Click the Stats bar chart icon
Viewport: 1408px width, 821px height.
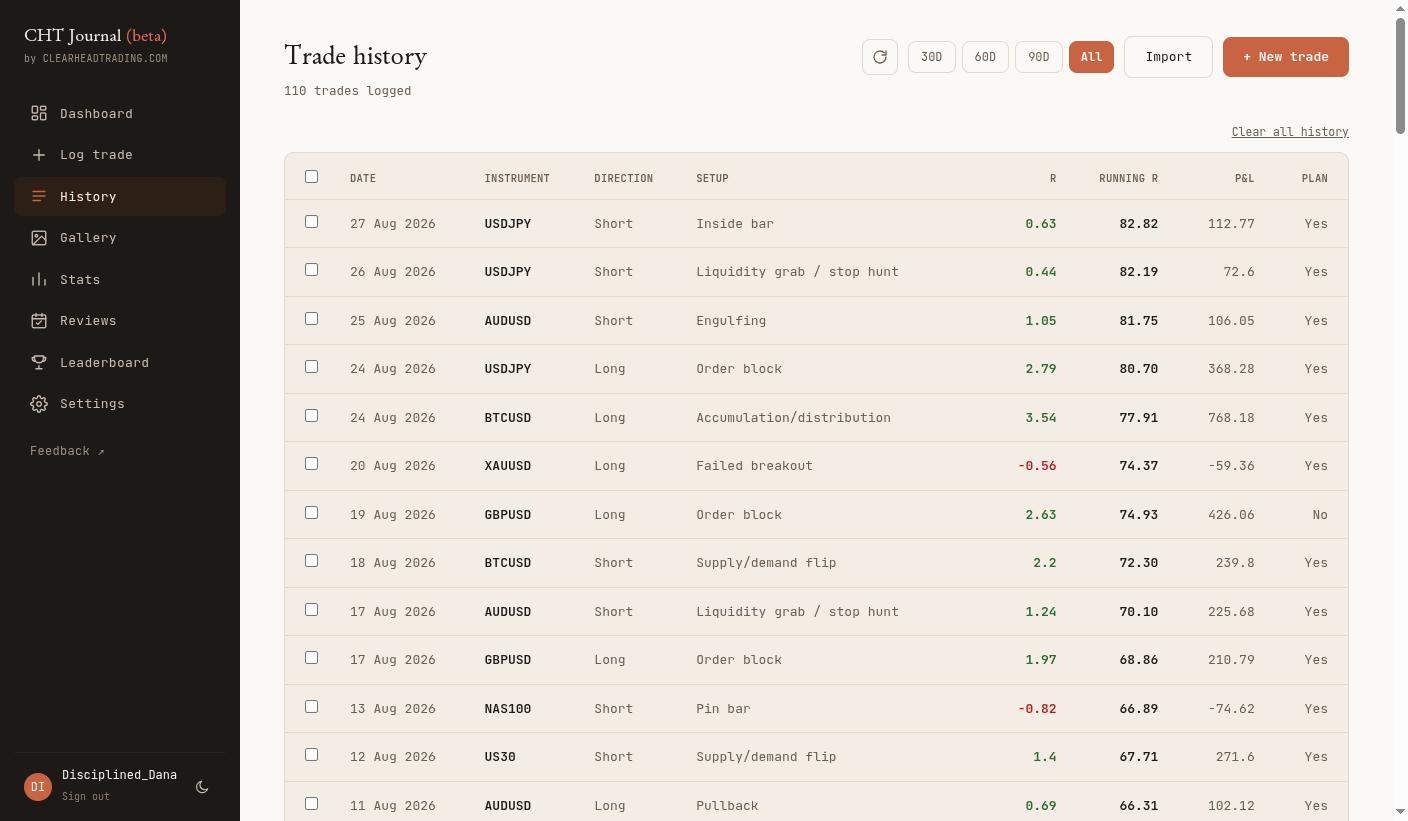coord(39,279)
